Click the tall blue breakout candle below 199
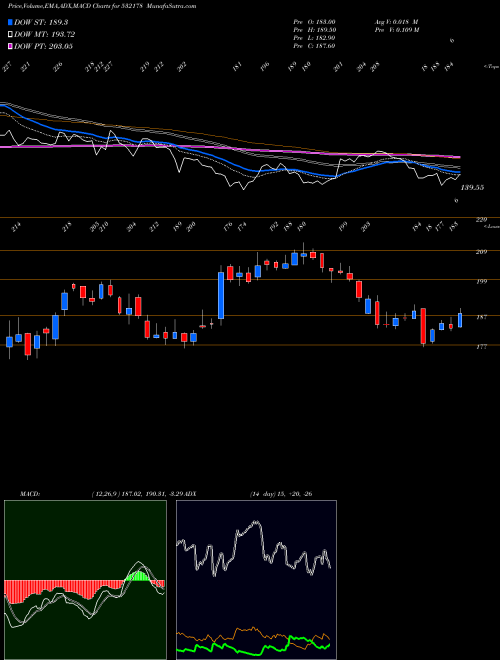This screenshot has height=660, width=500. (x=221, y=295)
